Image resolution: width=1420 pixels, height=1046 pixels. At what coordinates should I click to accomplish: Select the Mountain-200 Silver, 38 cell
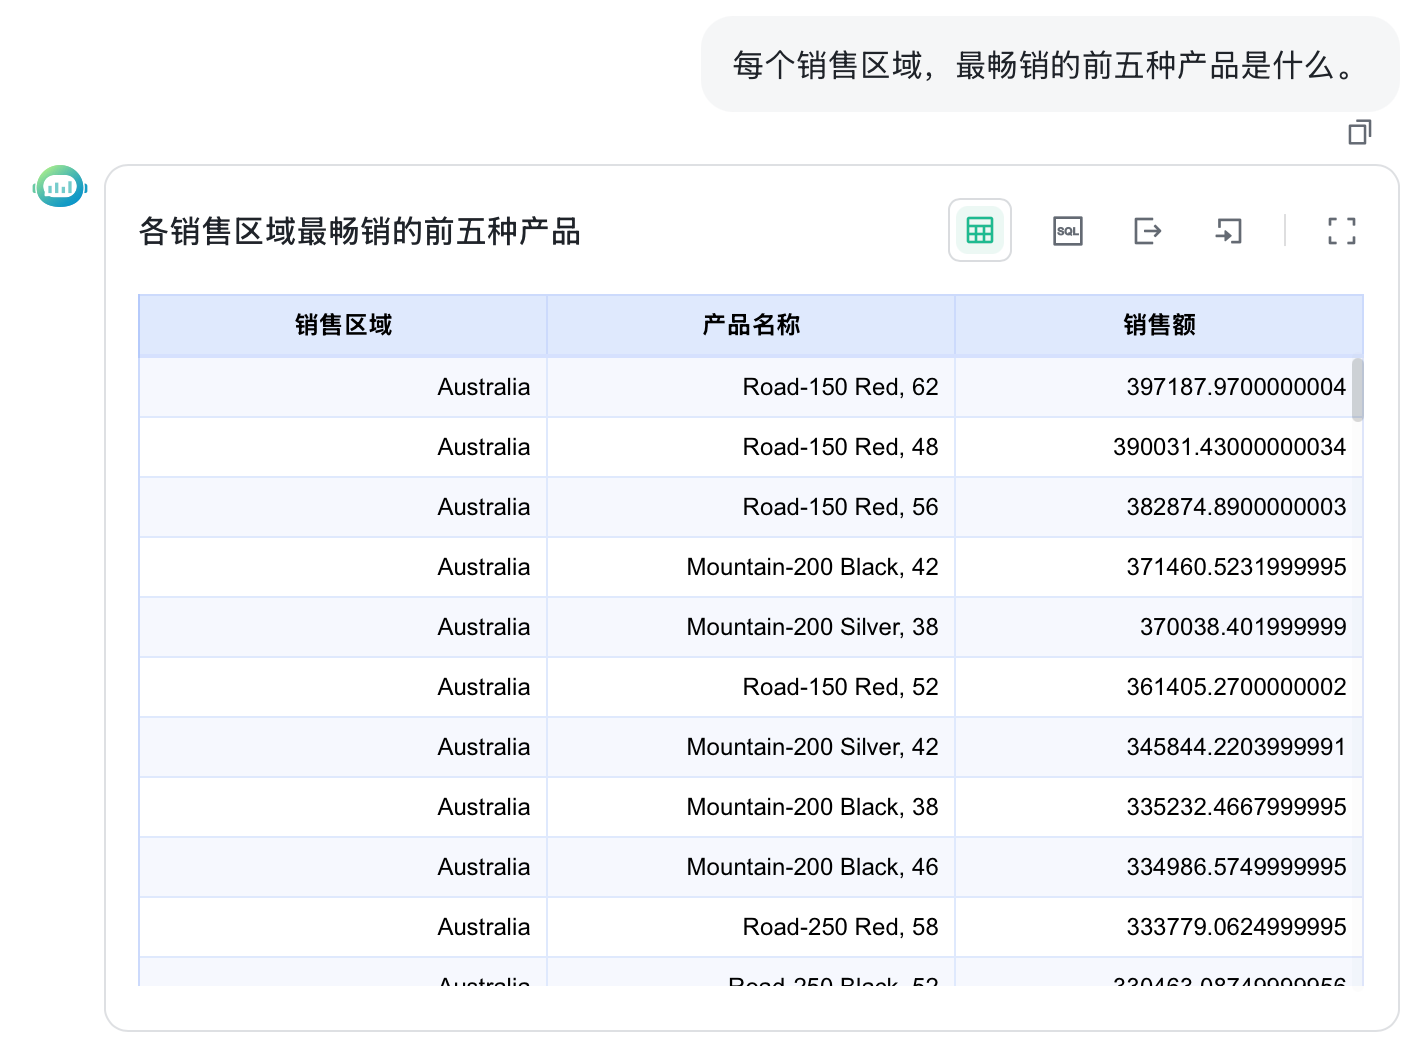751,627
